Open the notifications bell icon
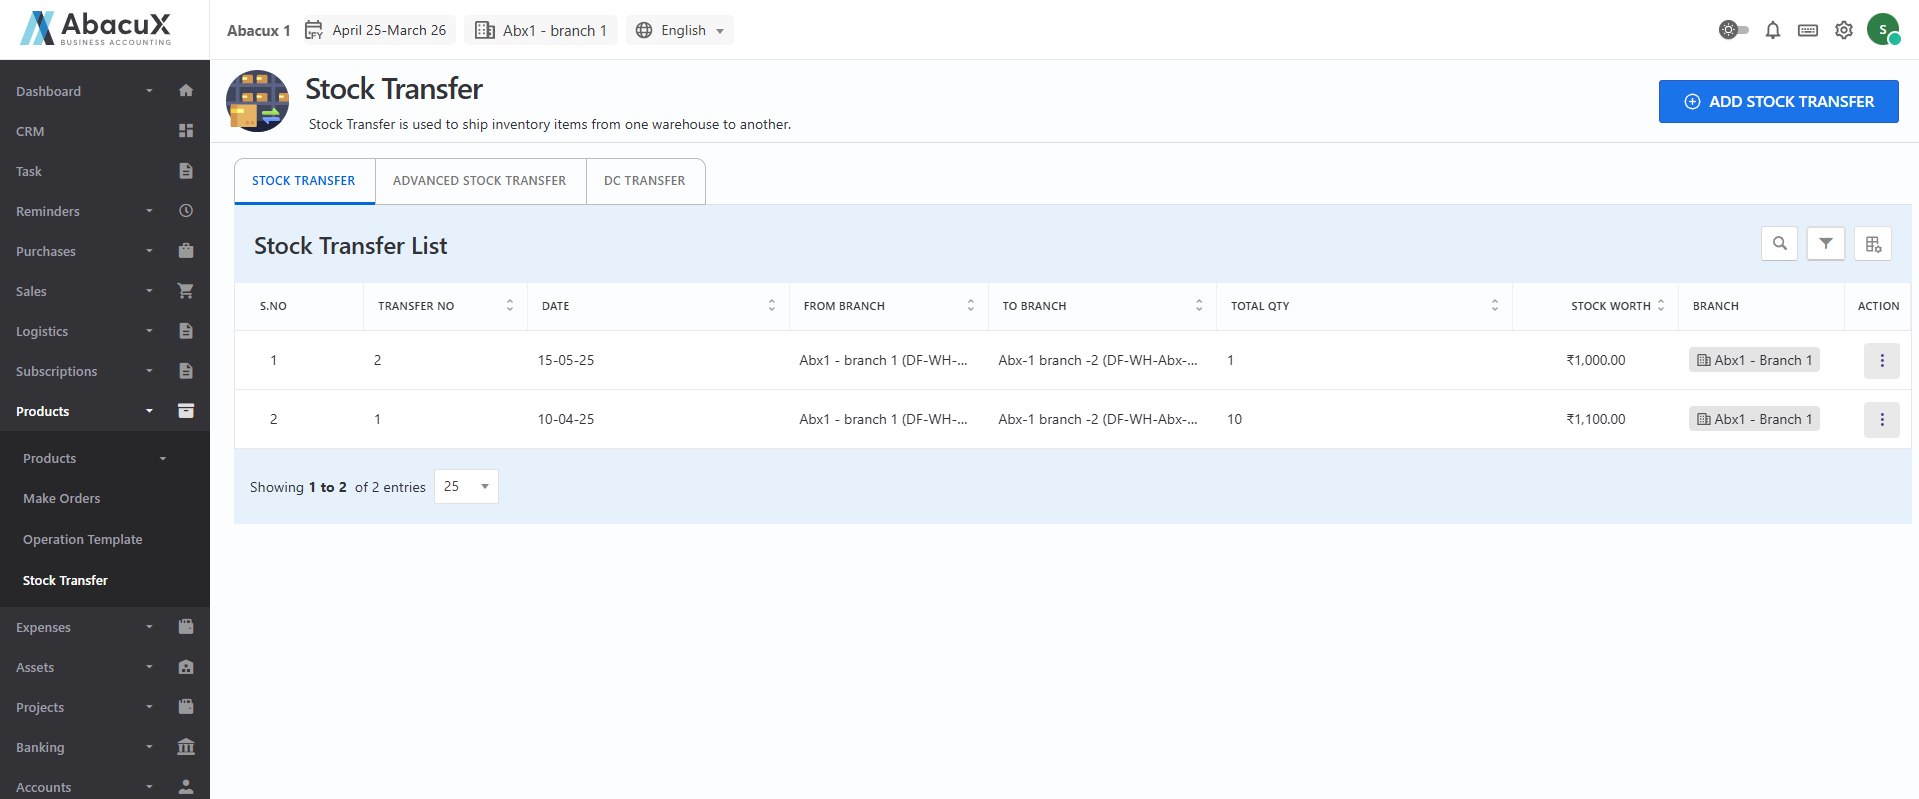The height and width of the screenshot is (799, 1919). (x=1772, y=30)
